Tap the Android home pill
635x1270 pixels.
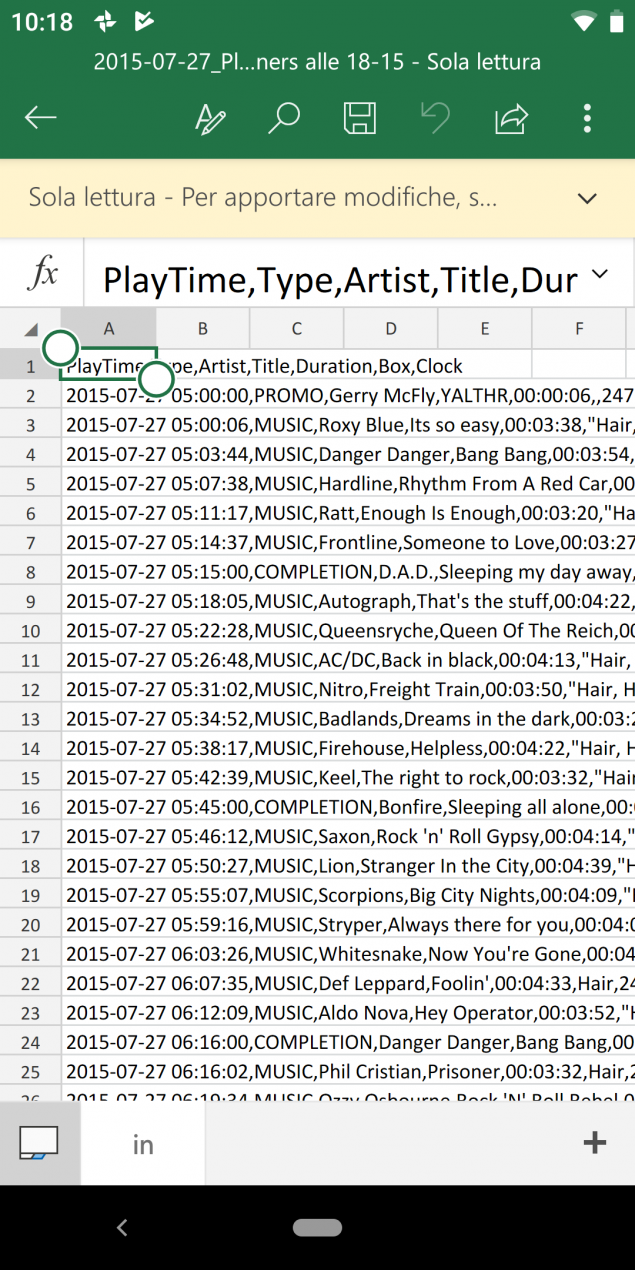pos(317,1228)
